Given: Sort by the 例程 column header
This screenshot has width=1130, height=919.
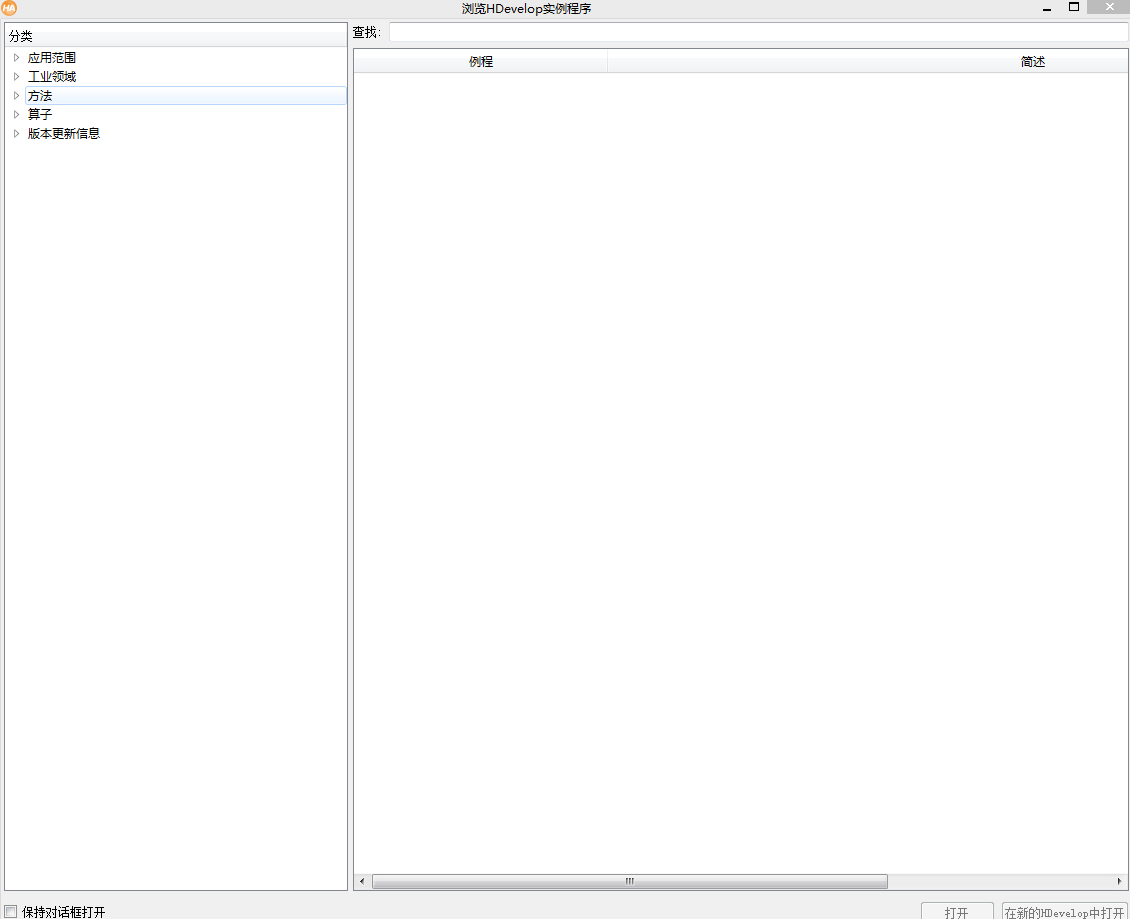Looking at the screenshot, I should 481,62.
